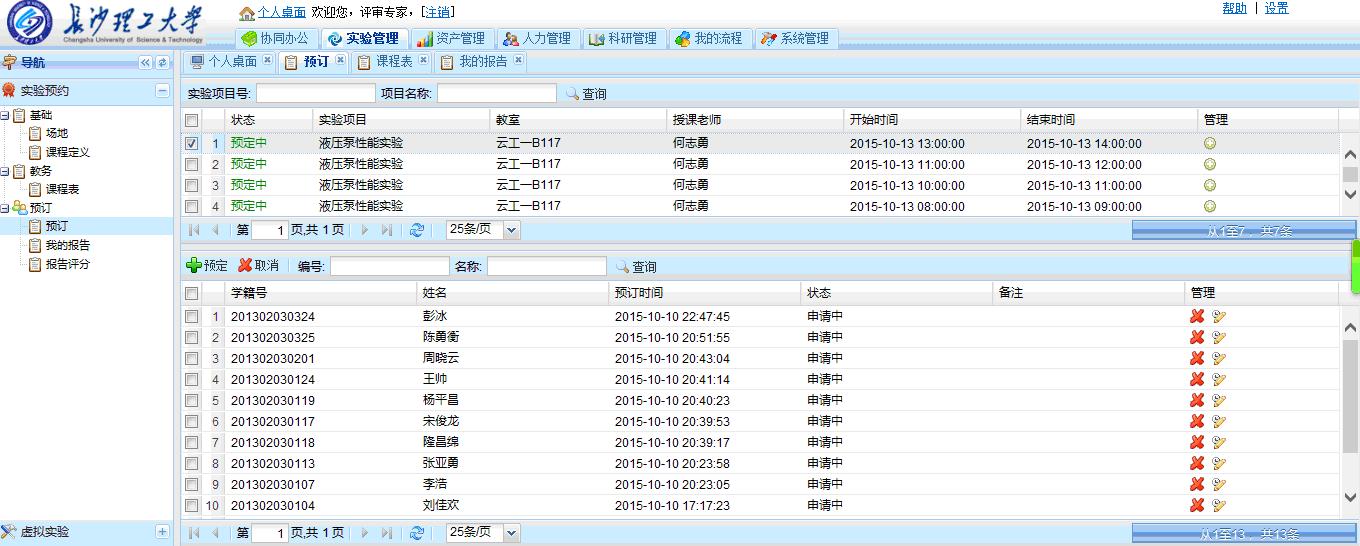Click the manage icon in first experiment row
Viewport: 1360px width, 546px height.
tap(1209, 144)
